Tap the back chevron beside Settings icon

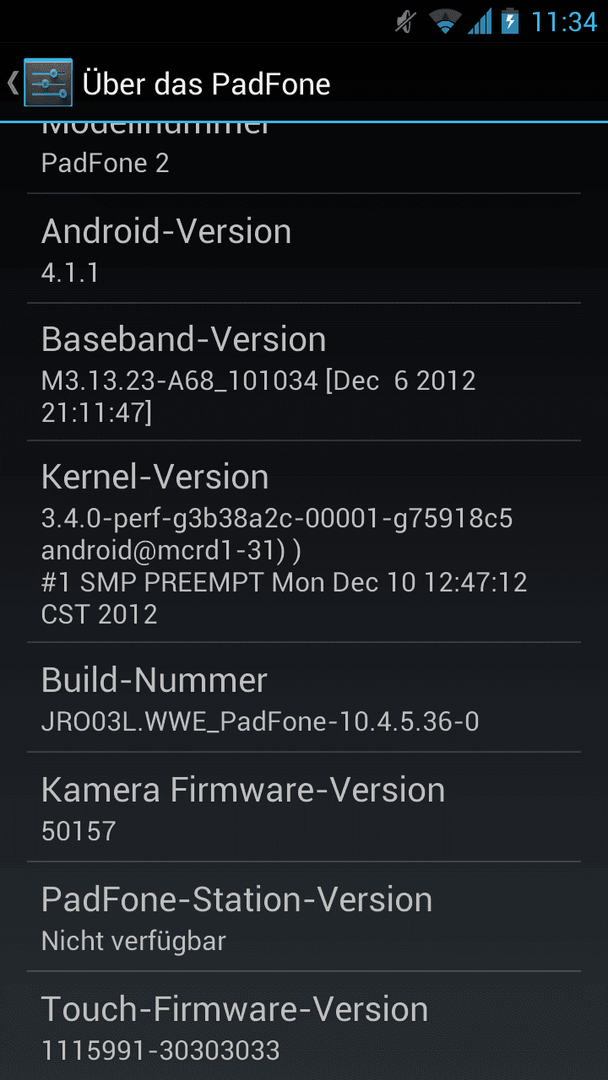click(12, 83)
